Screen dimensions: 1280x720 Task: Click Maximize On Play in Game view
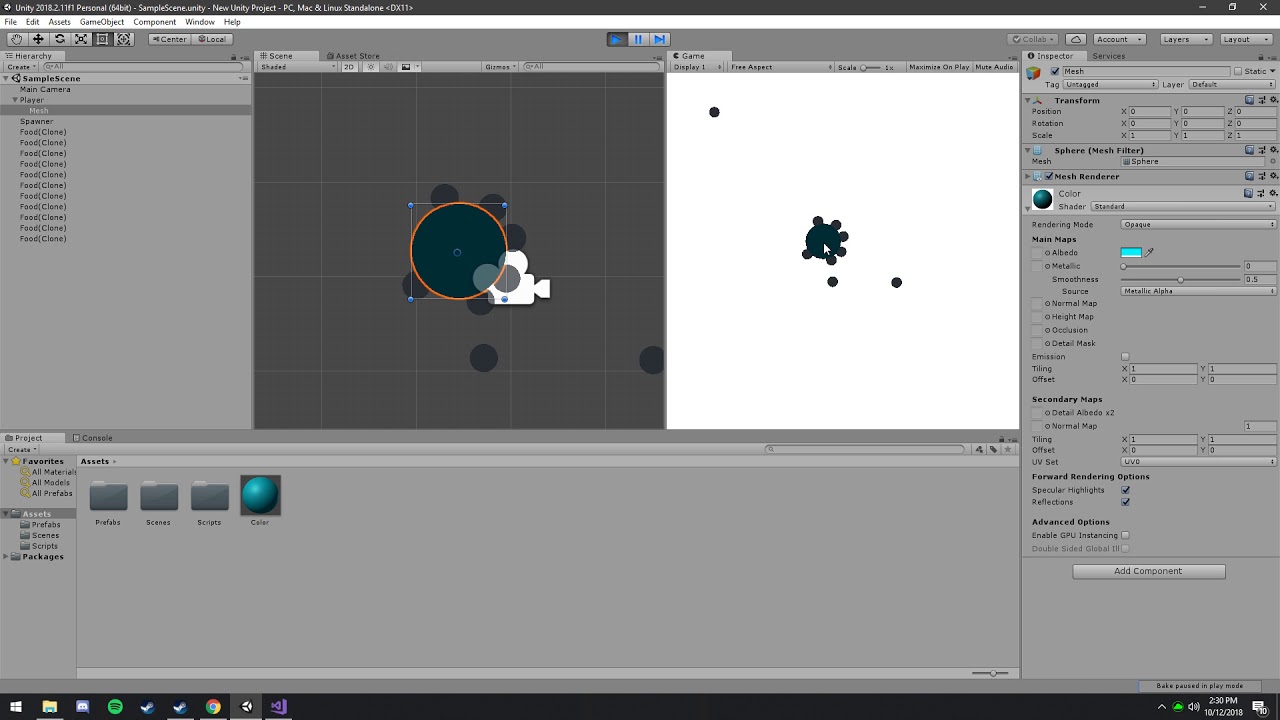939,67
